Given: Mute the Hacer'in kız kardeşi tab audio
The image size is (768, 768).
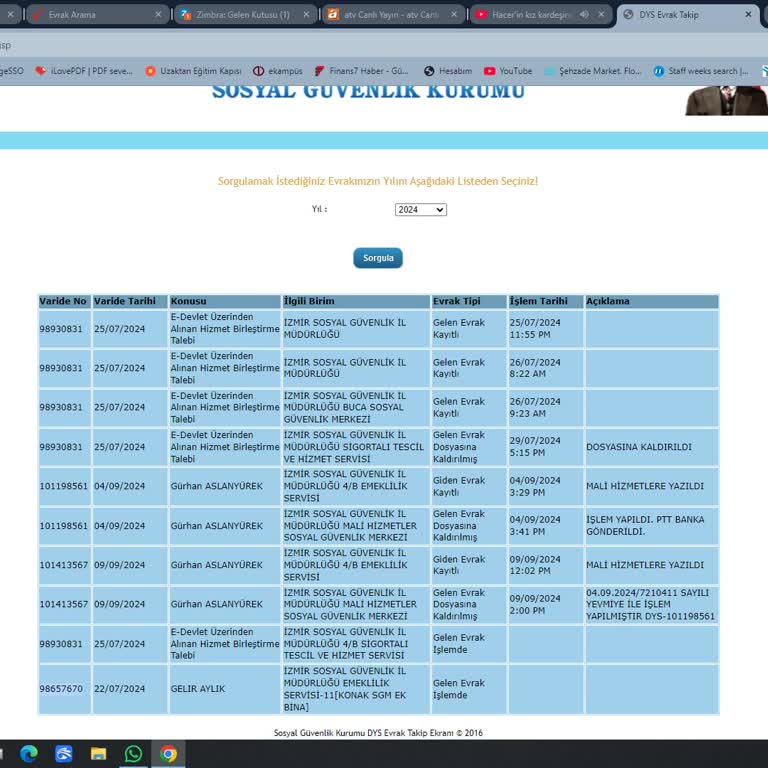Looking at the screenshot, I should [584, 15].
